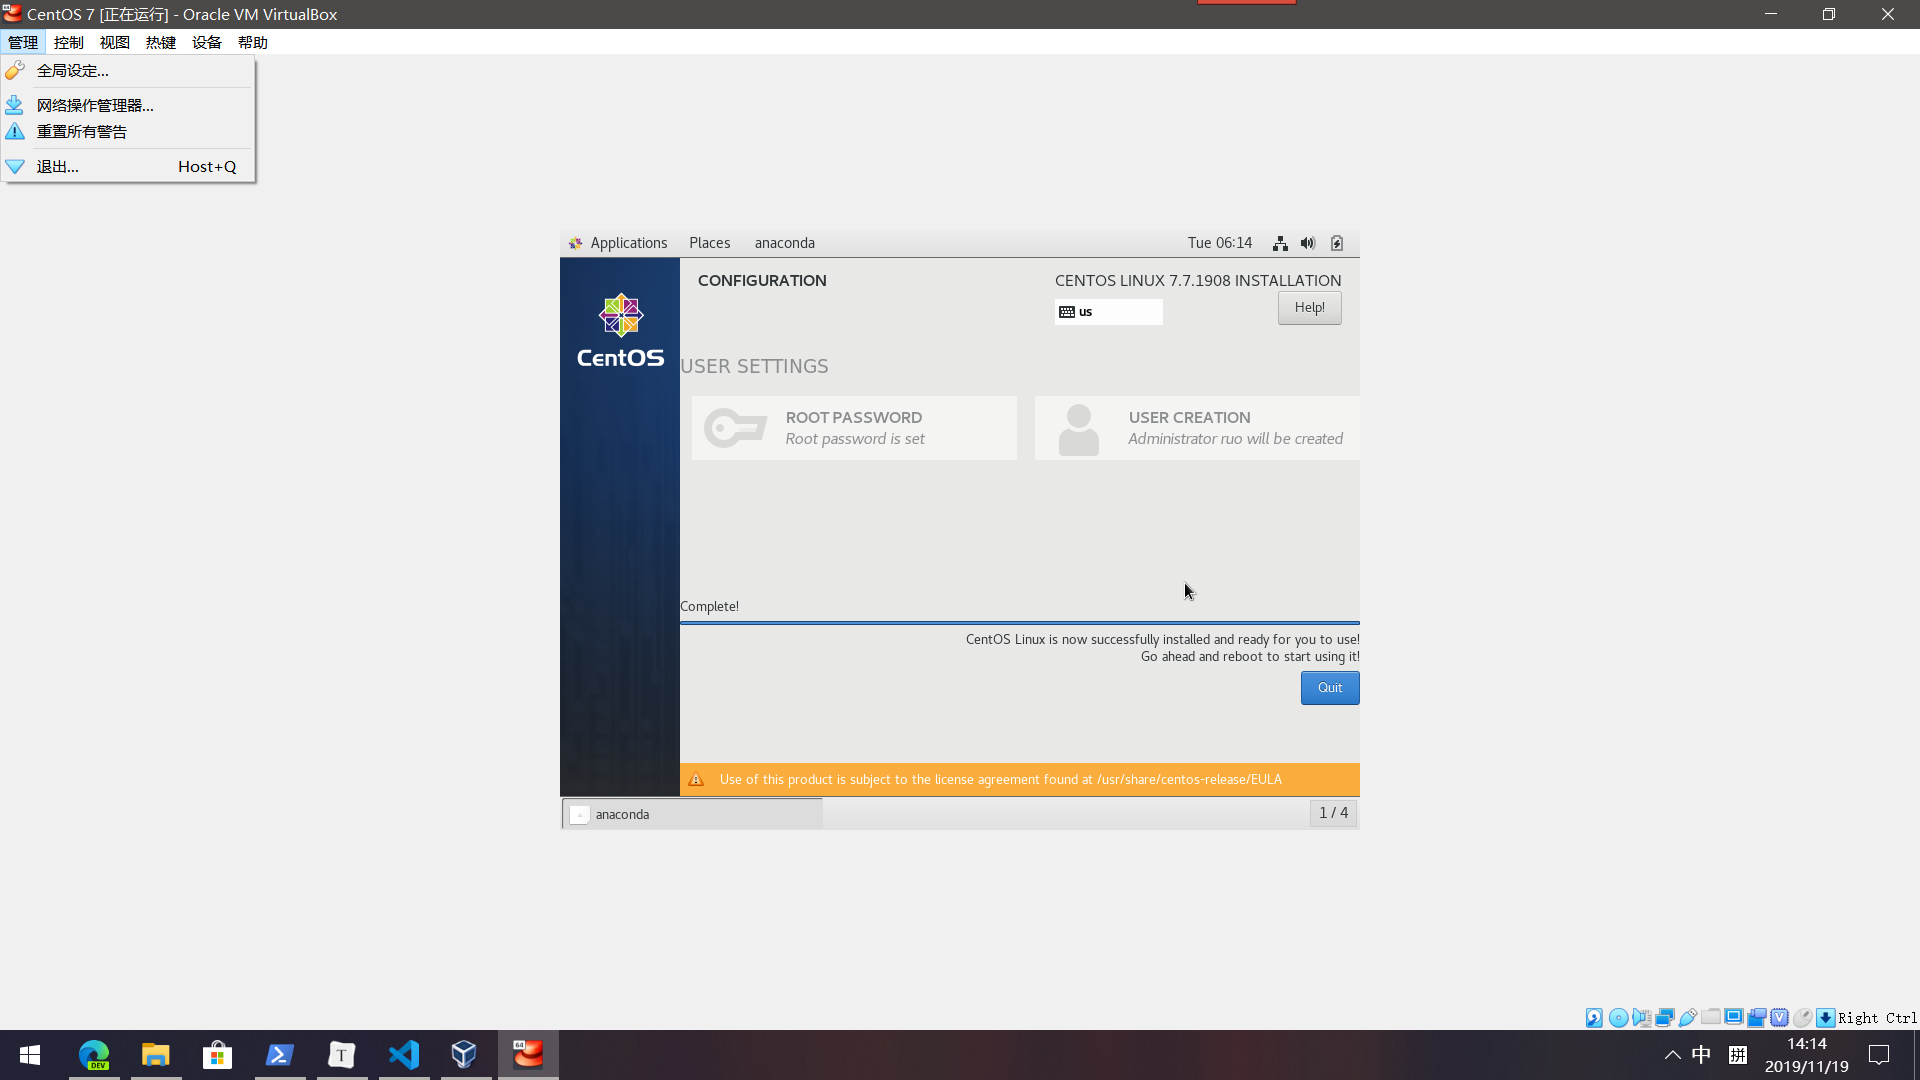The image size is (1920, 1080).
Task: Click the audio status icon in VirtualBox bar
Action: point(1641,1018)
